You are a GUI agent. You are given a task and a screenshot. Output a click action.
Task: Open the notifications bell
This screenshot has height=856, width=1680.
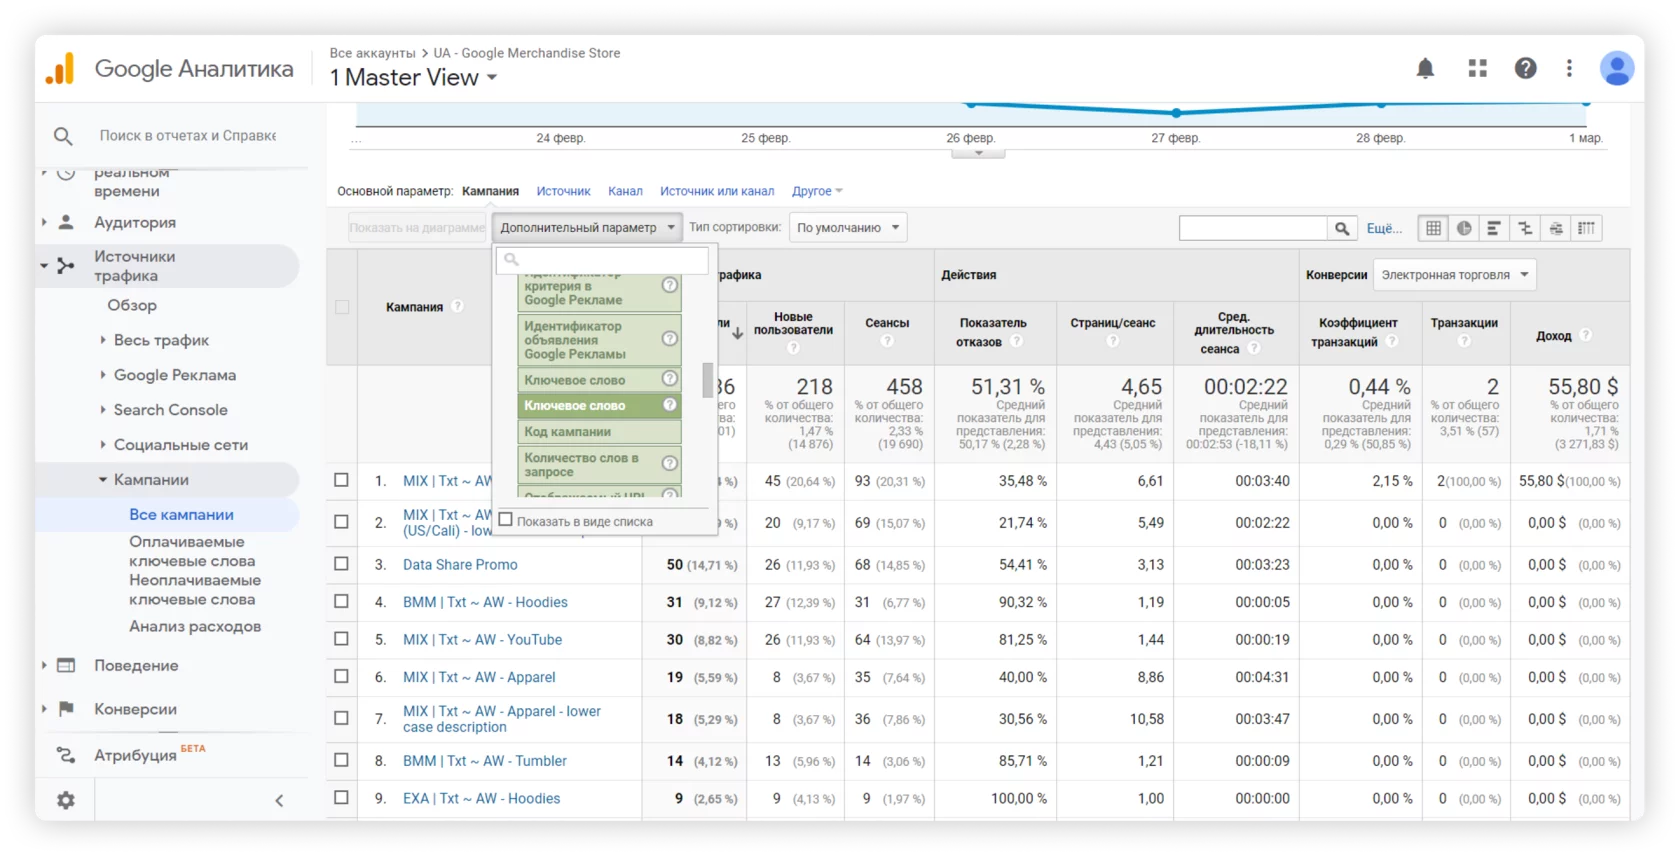(1425, 68)
